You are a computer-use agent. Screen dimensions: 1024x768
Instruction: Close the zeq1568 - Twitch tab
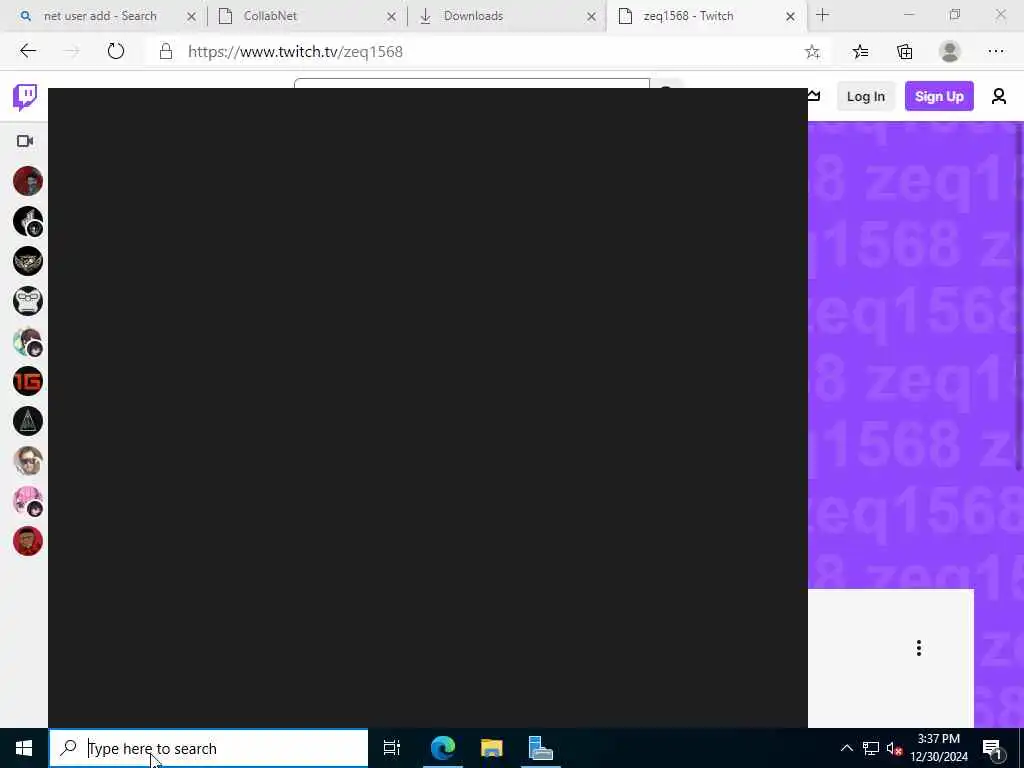pos(790,16)
